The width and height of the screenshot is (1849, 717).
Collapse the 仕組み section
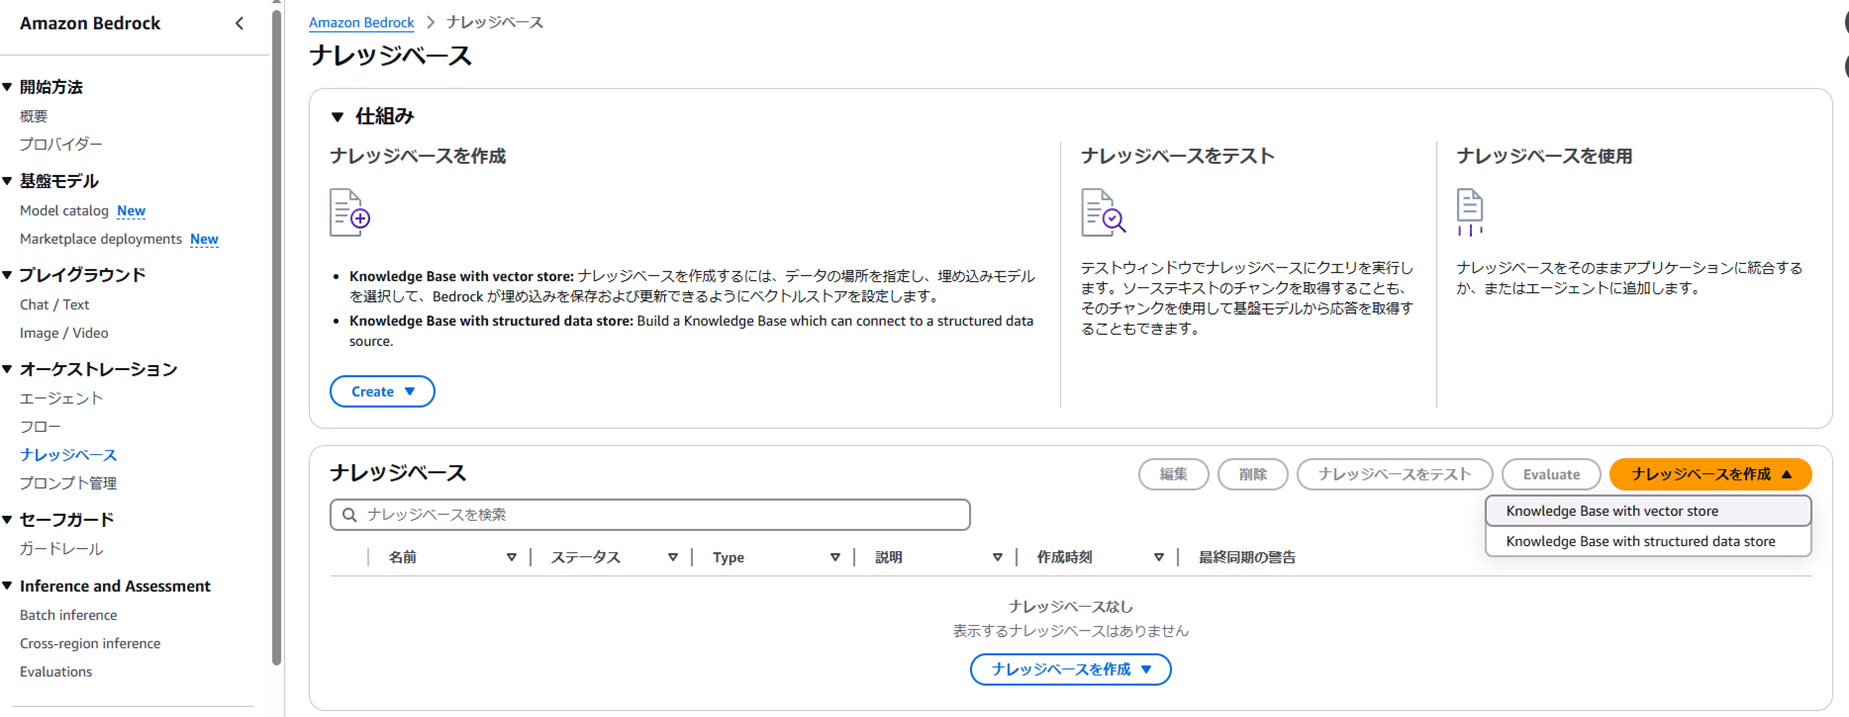click(338, 117)
